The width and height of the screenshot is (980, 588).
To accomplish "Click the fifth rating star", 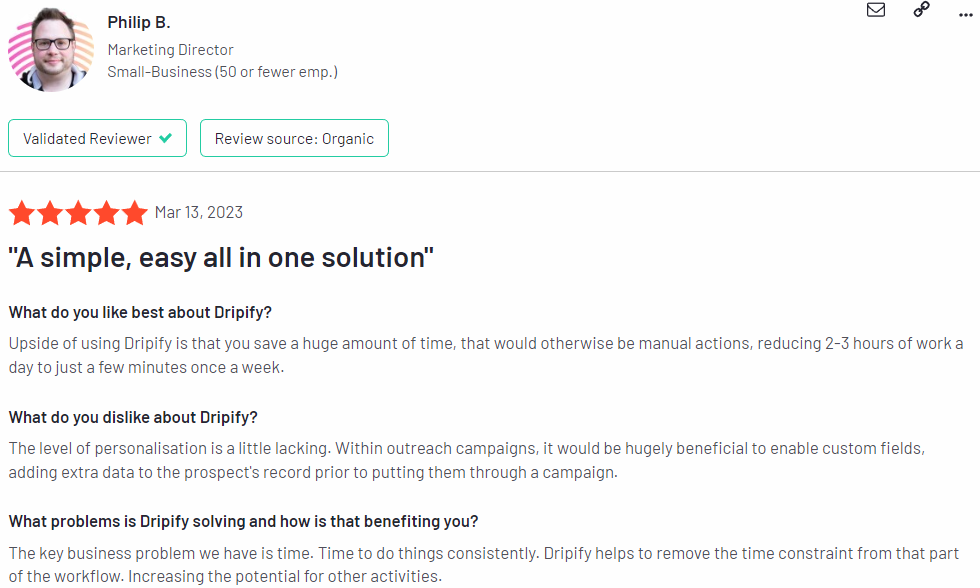I will (134, 212).
